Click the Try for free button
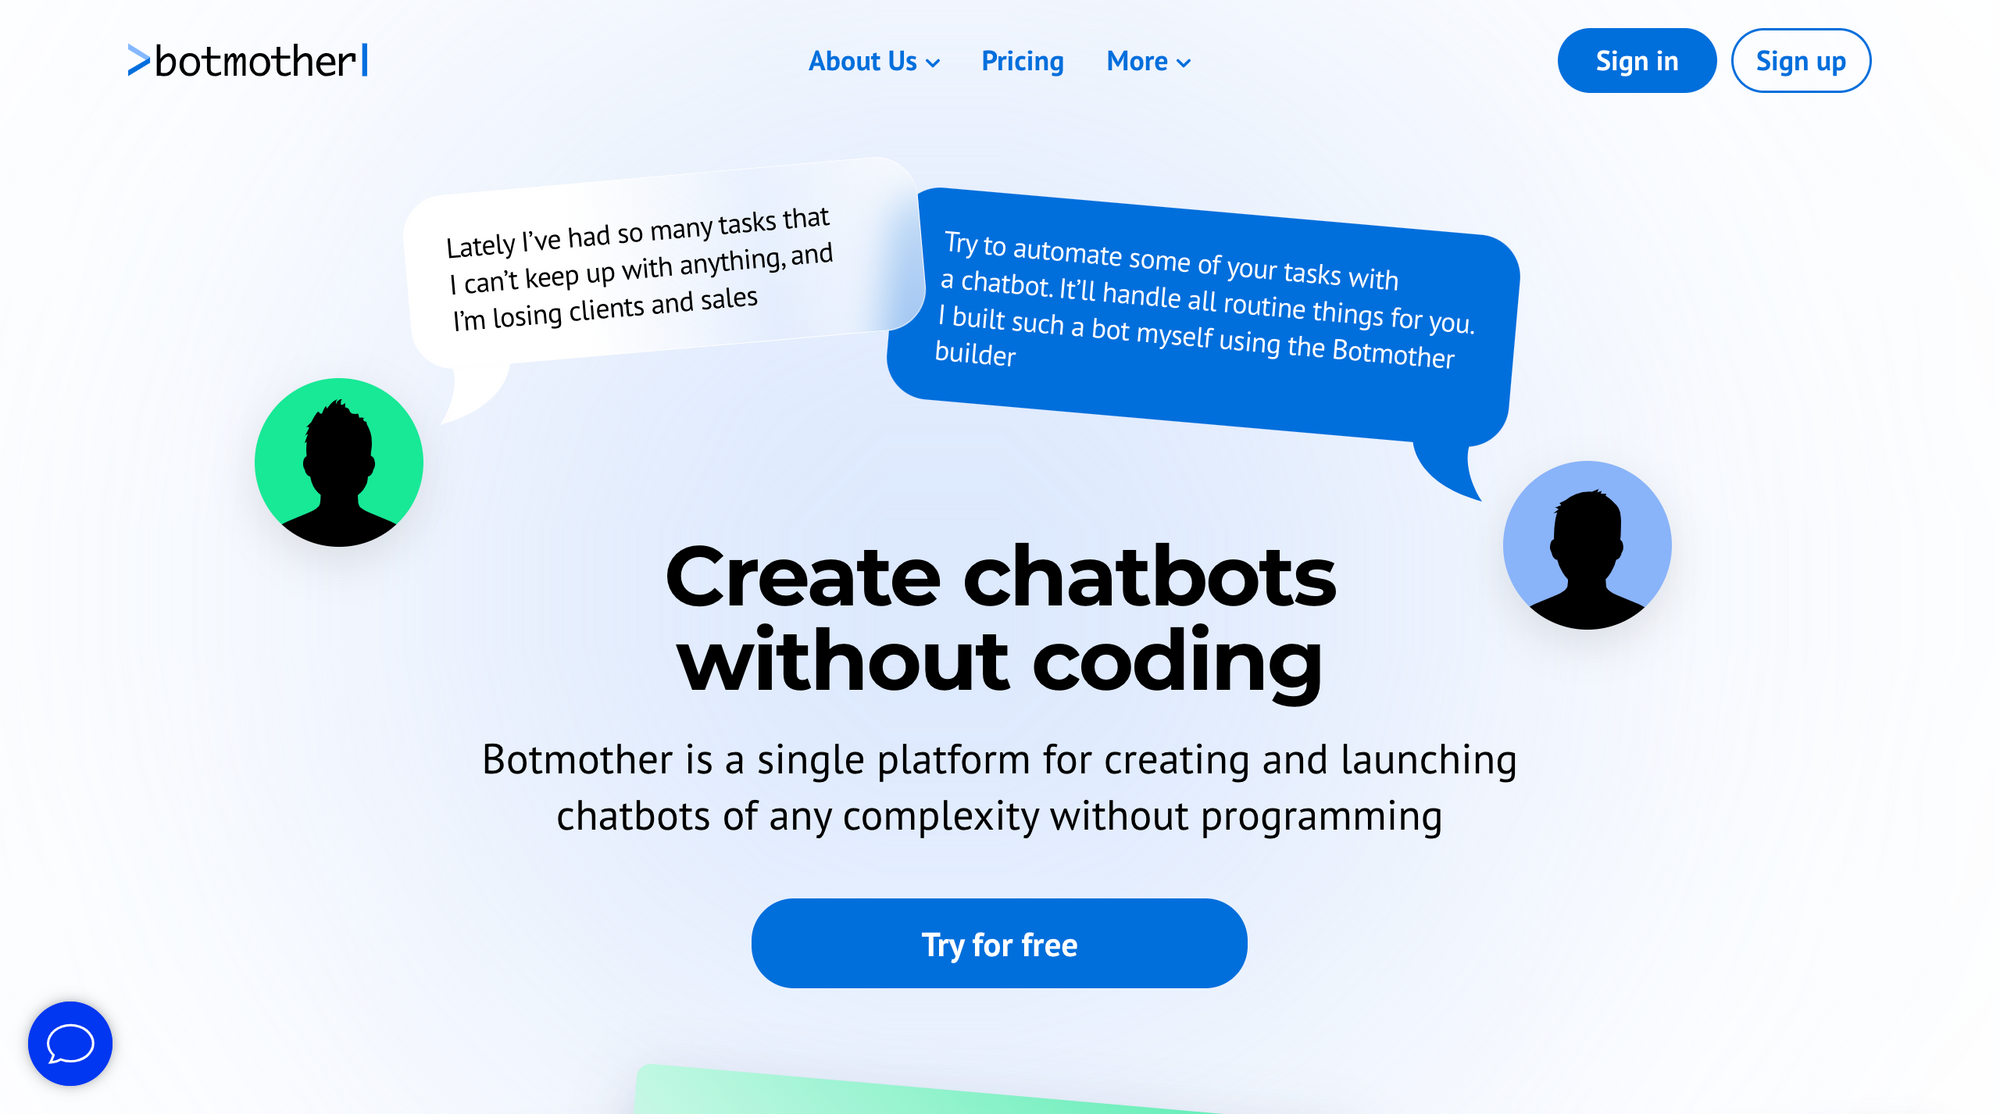 [1000, 944]
